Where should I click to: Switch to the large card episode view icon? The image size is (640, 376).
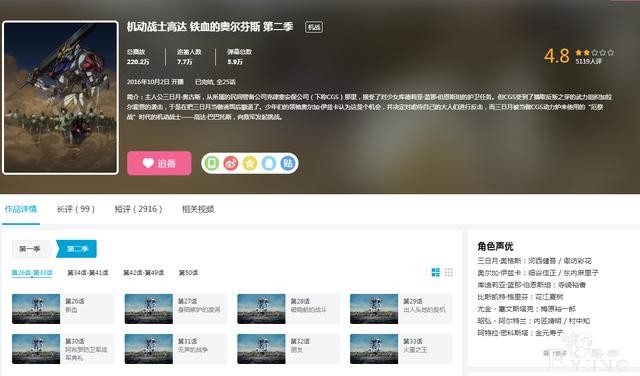point(436,272)
